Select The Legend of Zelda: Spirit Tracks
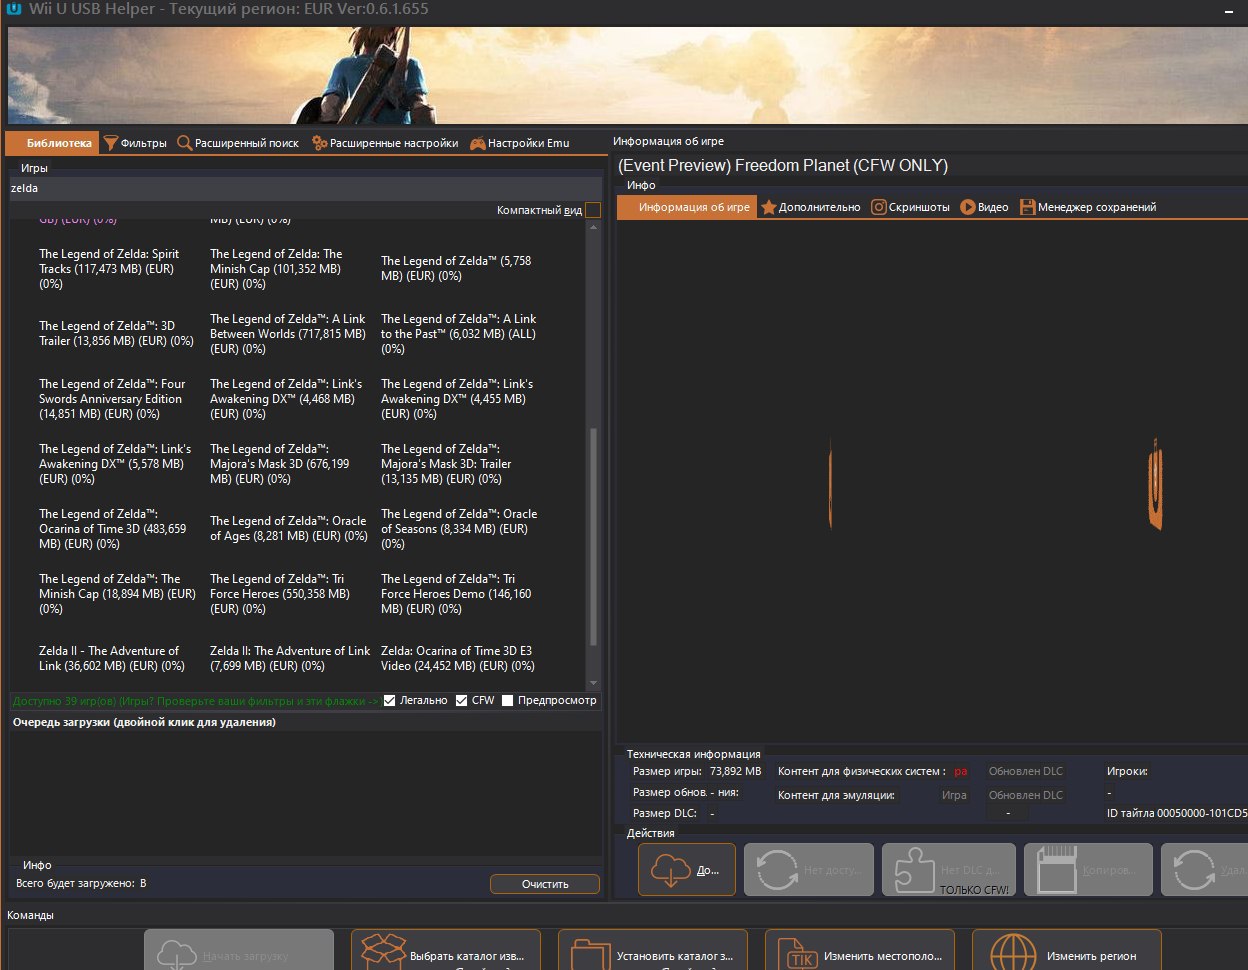The image size is (1248, 970). point(110,269)
